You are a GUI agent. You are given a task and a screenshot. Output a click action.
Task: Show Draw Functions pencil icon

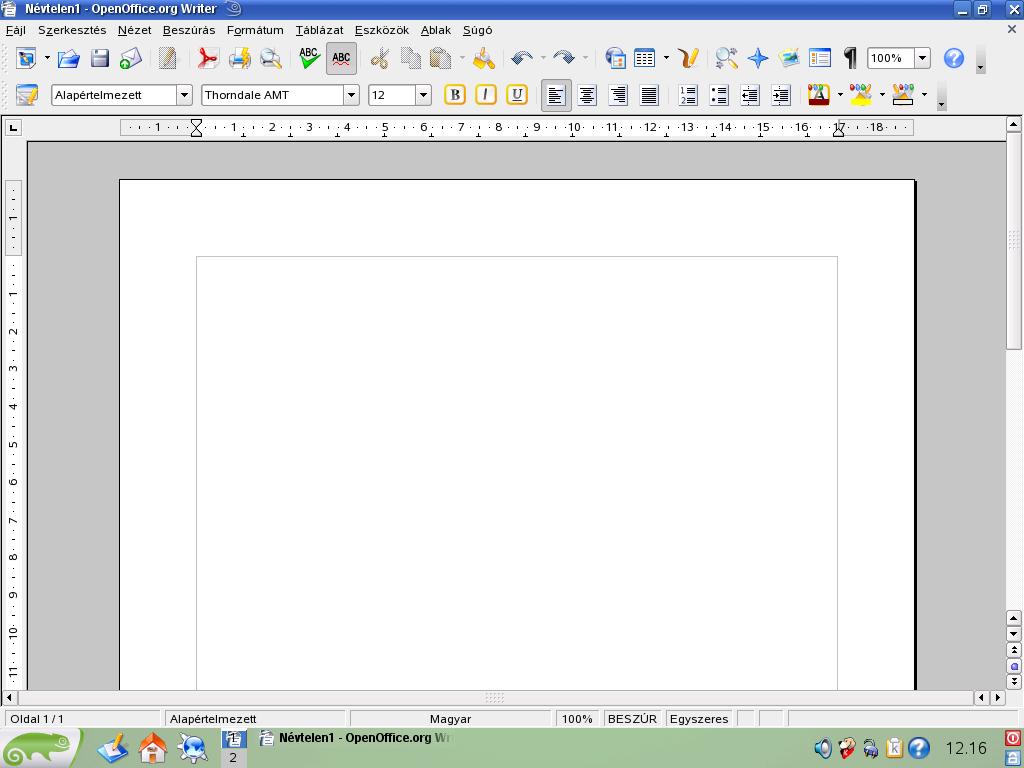pyautogui.click(x=688, y=58)
